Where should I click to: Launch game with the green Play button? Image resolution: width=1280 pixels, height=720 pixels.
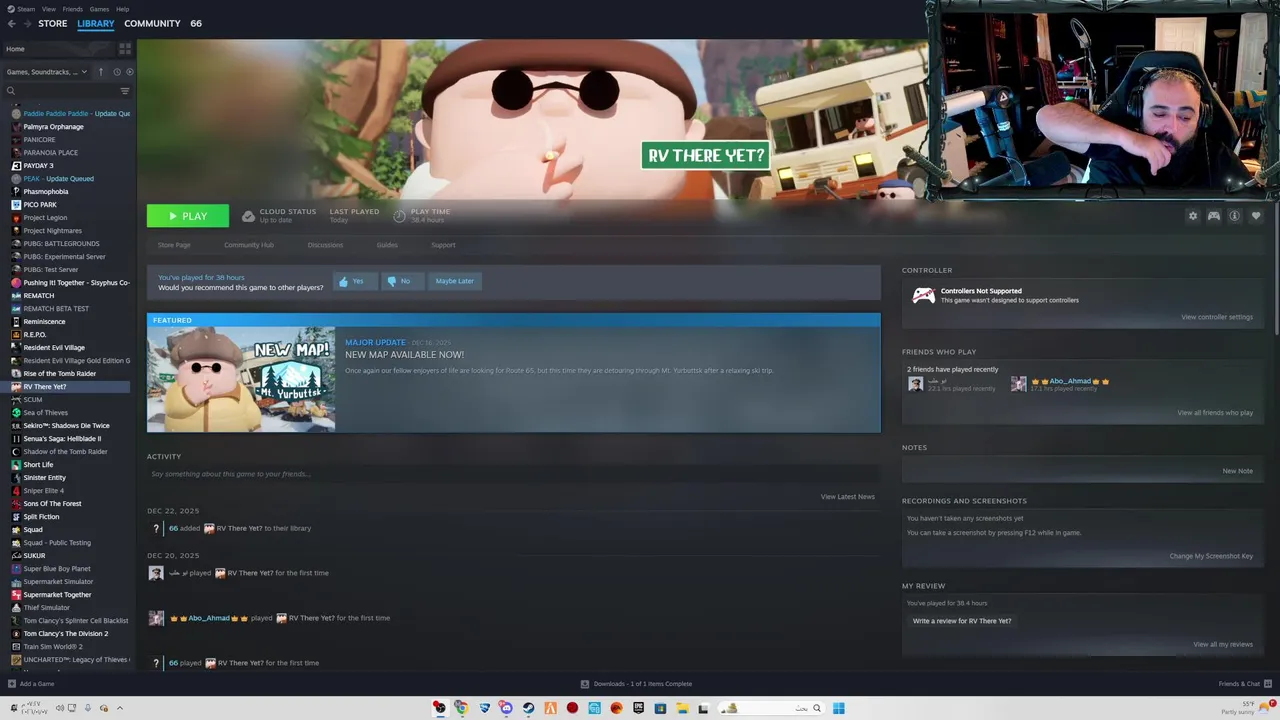pyautogui.click(x=188, y=216)
